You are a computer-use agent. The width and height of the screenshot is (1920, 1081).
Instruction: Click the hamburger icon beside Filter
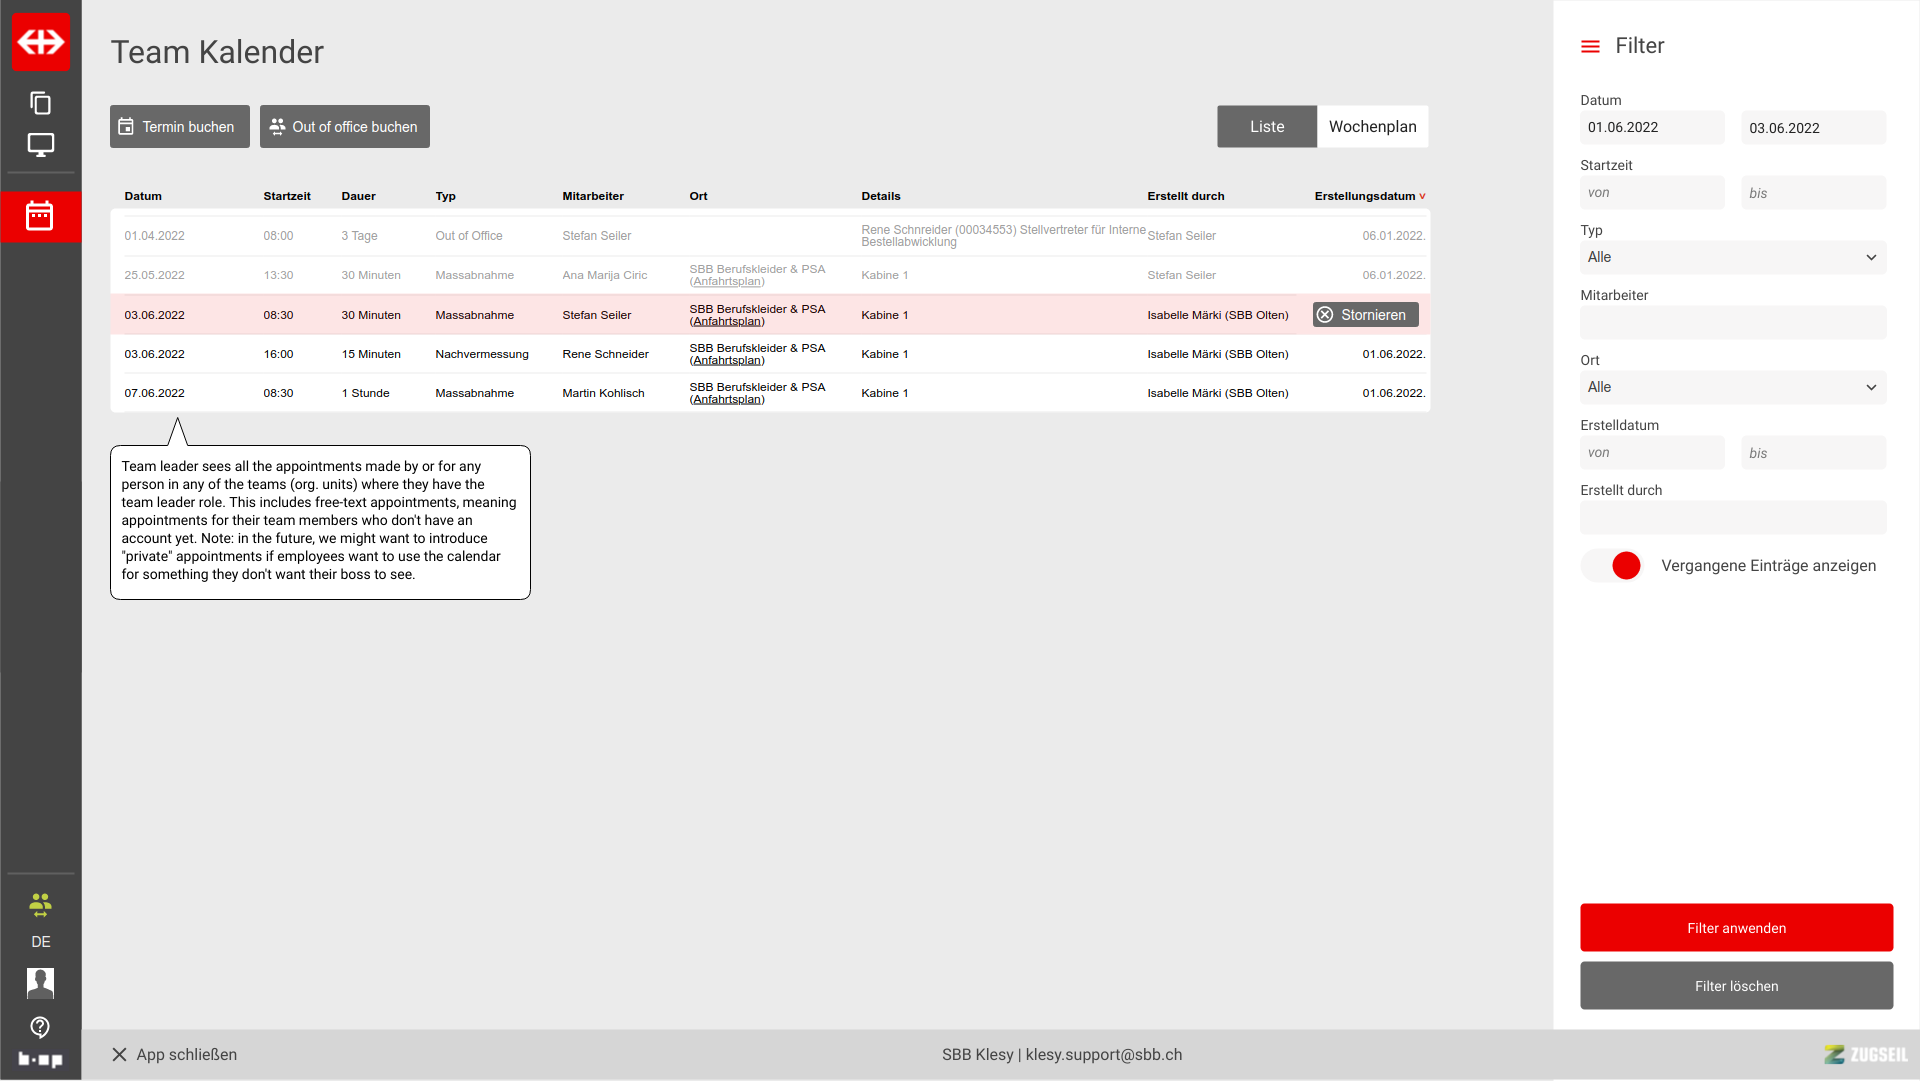pos(1590,47)
